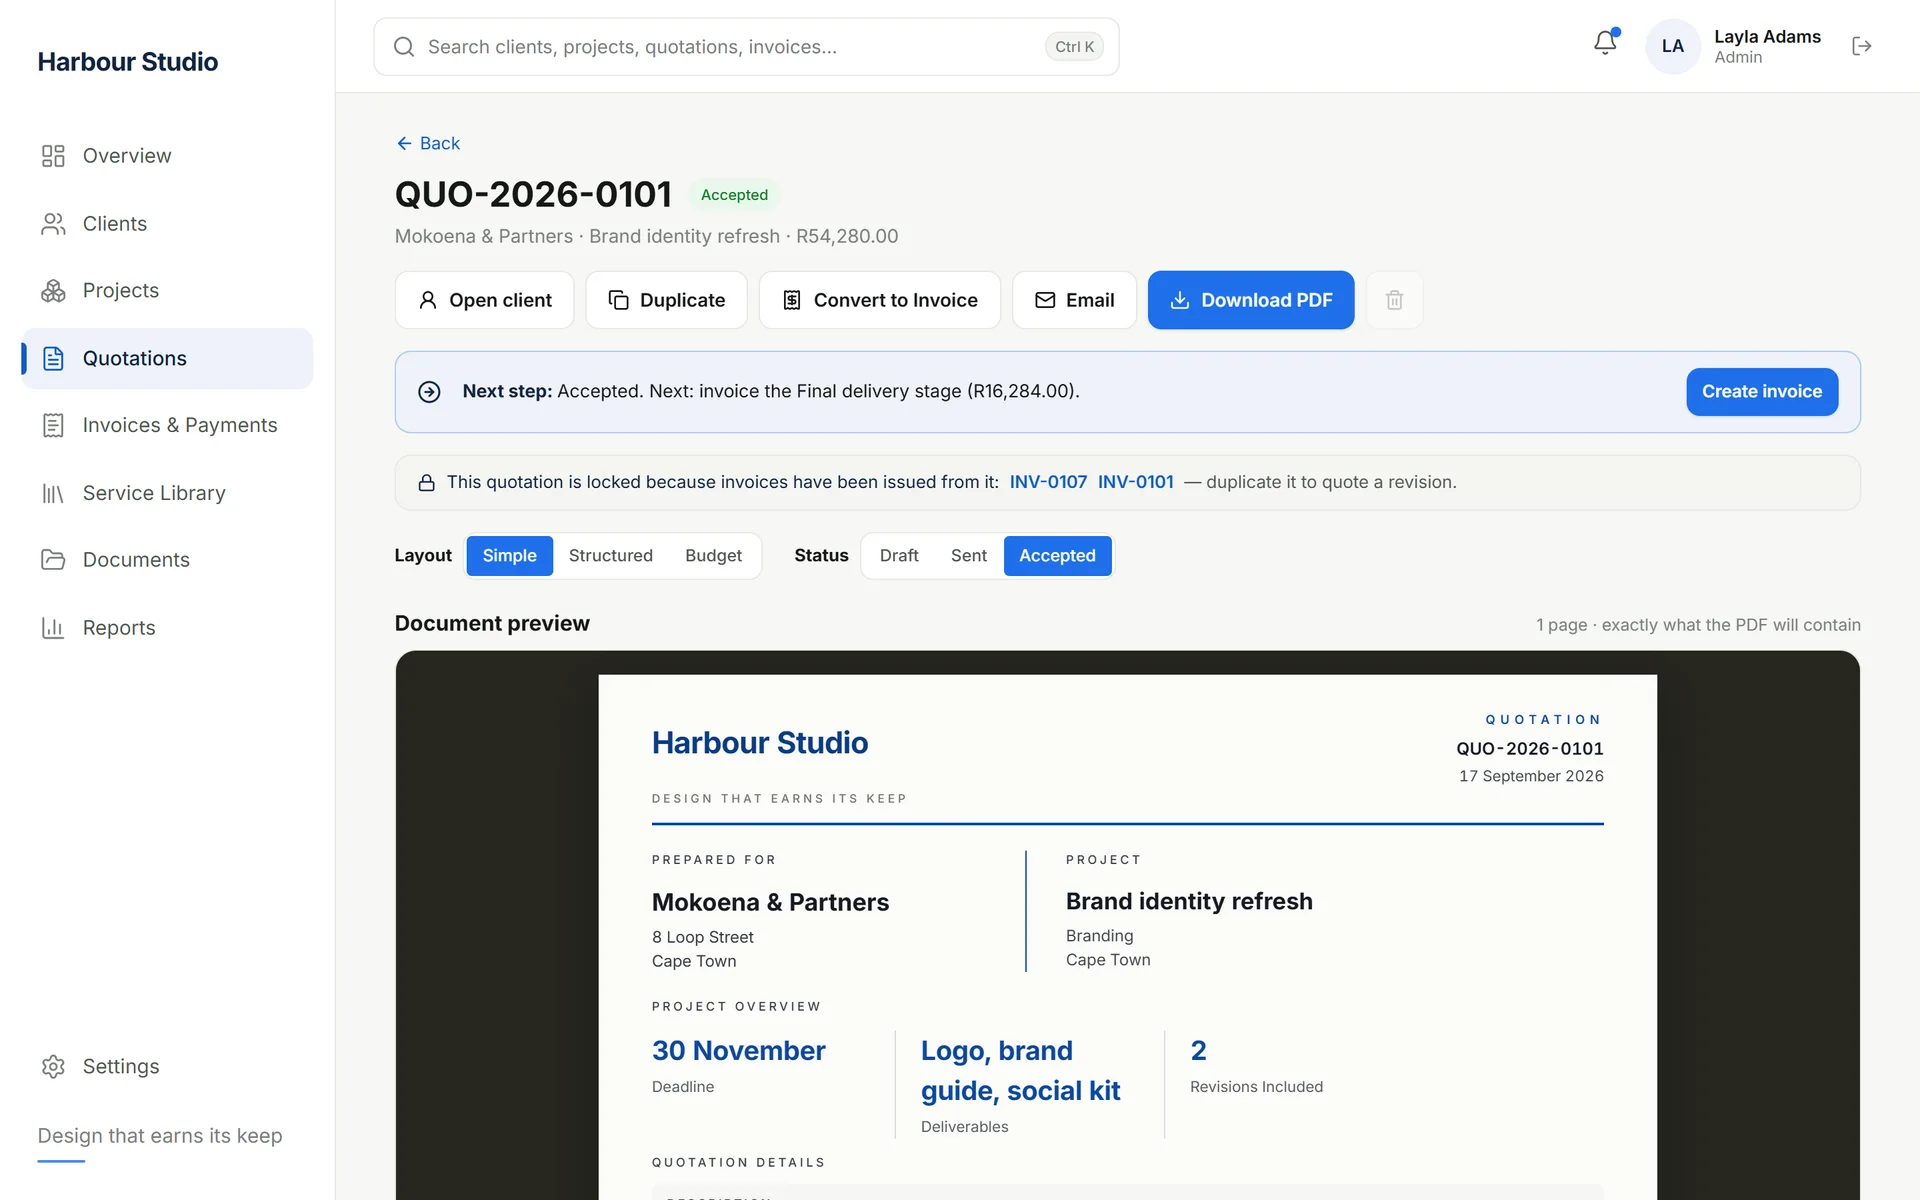Click the Quotations document icon in sidebar
1920x1200 pixels.
tap(53, 359)
